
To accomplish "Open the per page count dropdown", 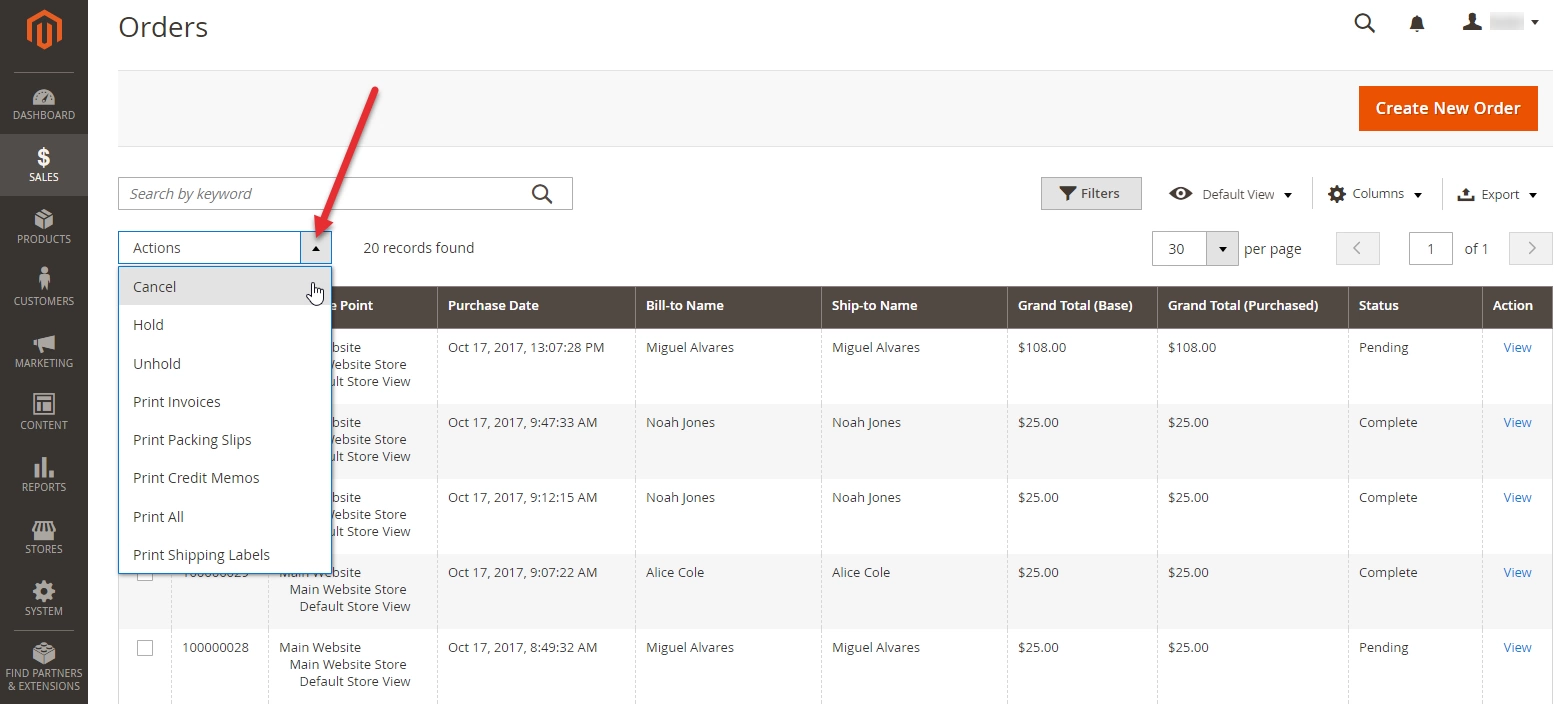I will [1222, 249].
